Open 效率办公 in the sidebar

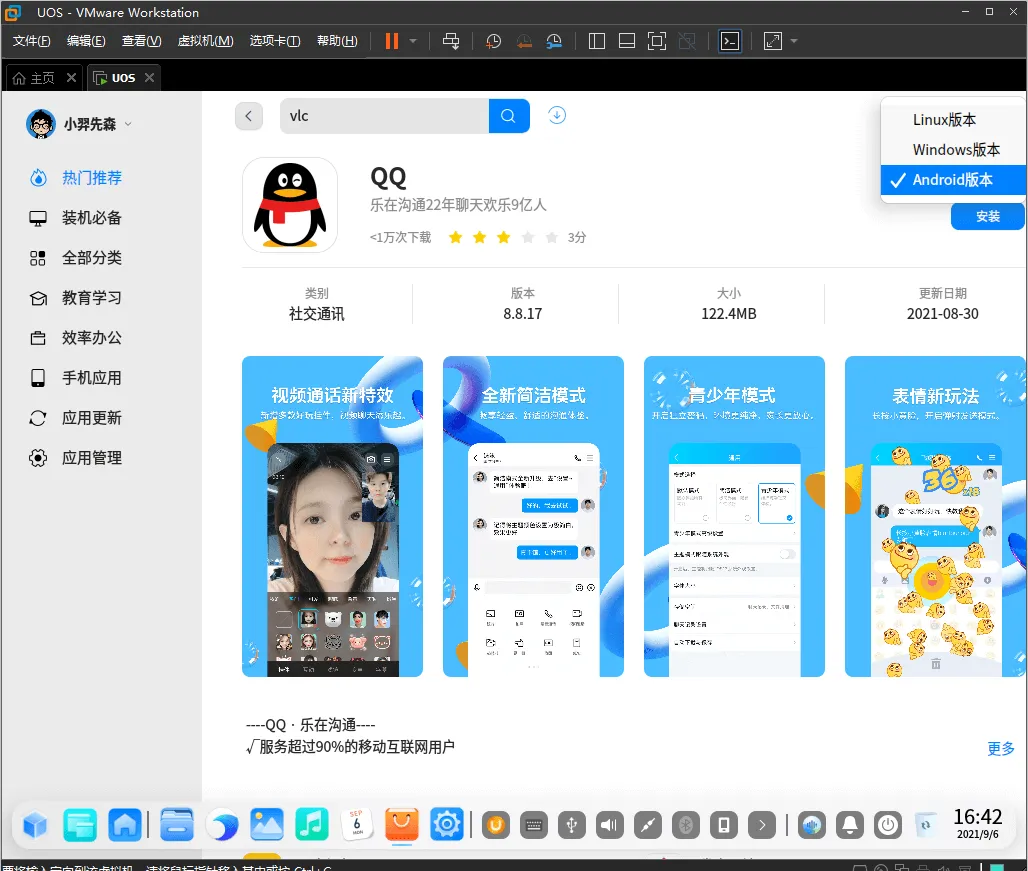[x=75, y=338]
